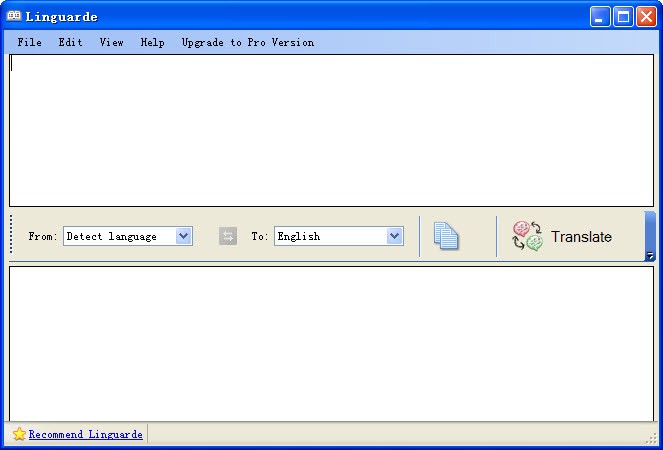Click the copy translation icon
The height and width of the screenshot is (450, 663).
click(446, 236)
